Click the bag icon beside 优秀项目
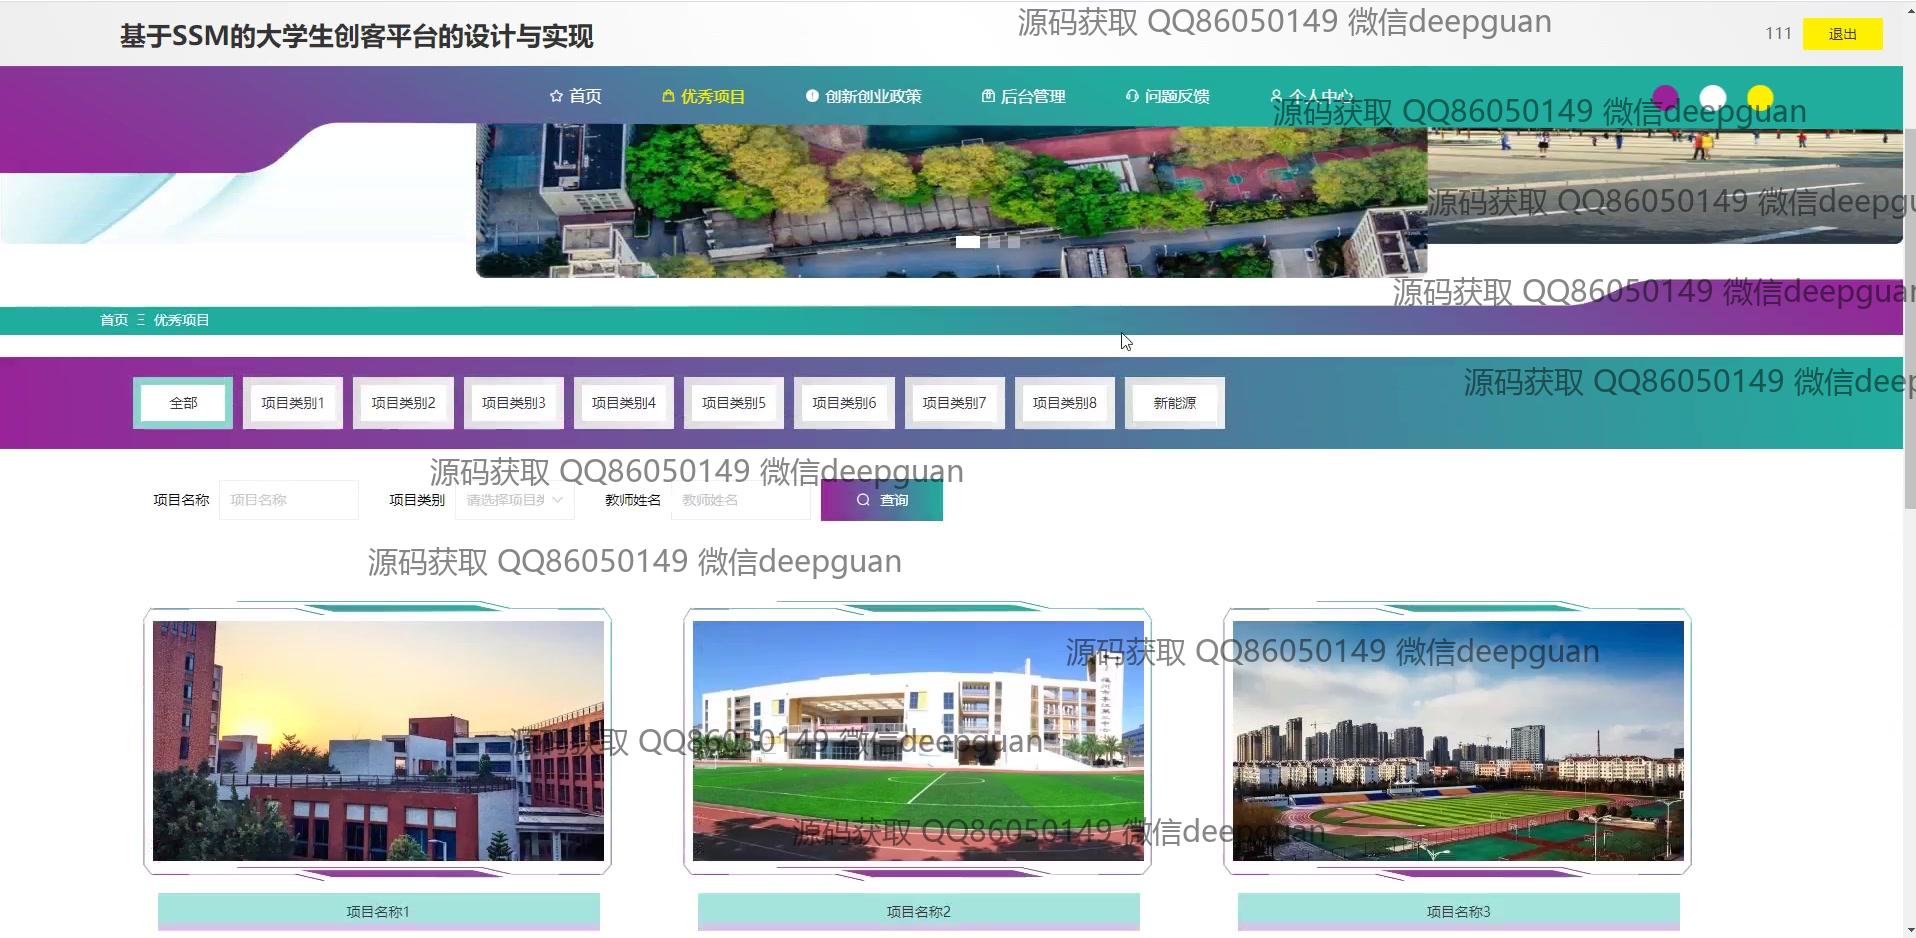Viewport: 1916px width, 938px height. click(668, 96)
